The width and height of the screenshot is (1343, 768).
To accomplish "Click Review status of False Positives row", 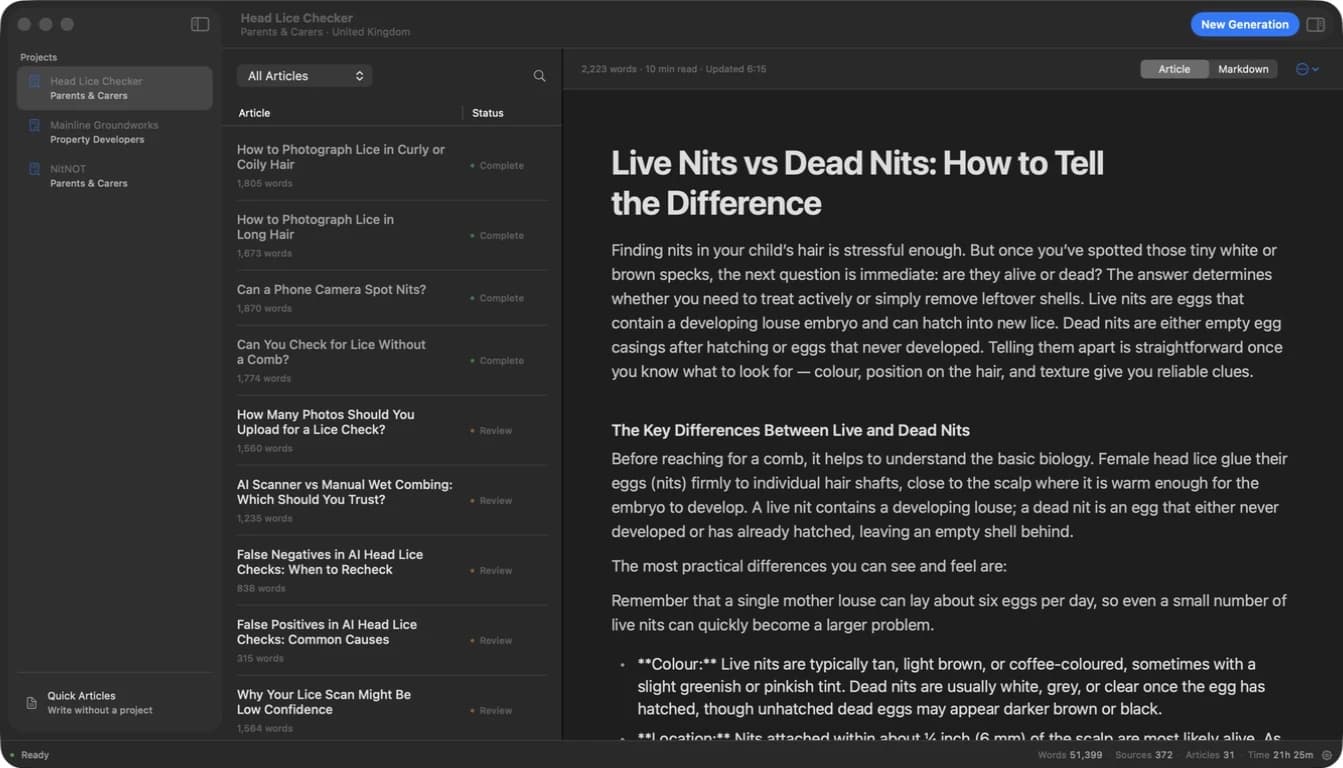I will (x=491, y=641).
